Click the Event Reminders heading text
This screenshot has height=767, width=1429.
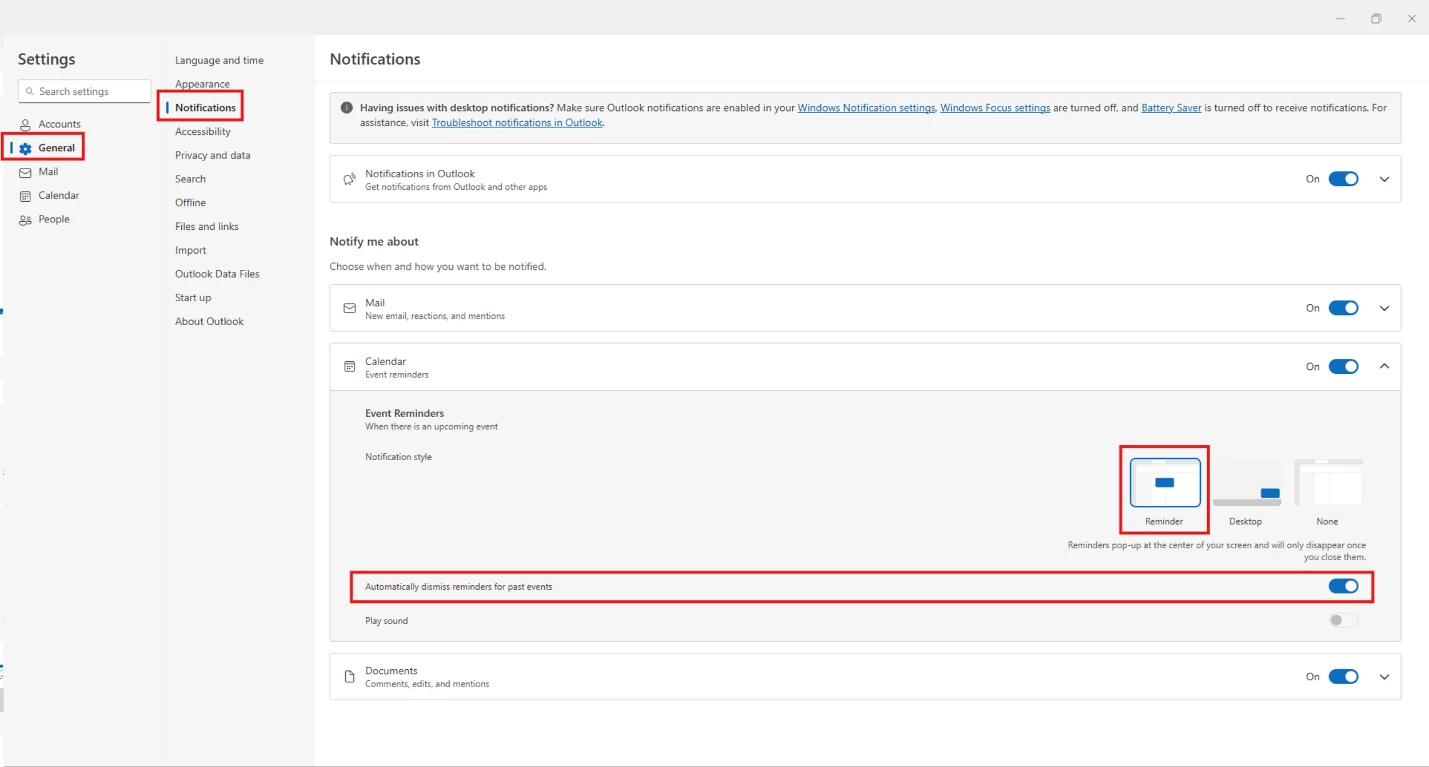[405, 413]
